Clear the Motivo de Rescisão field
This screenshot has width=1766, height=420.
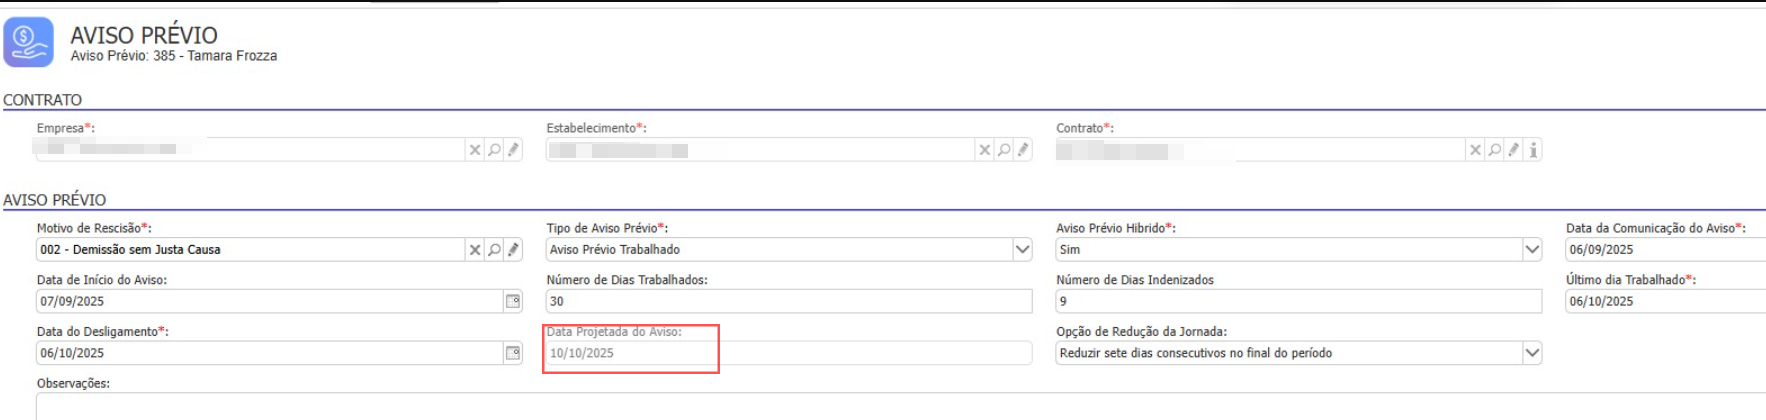coord(475,250)
